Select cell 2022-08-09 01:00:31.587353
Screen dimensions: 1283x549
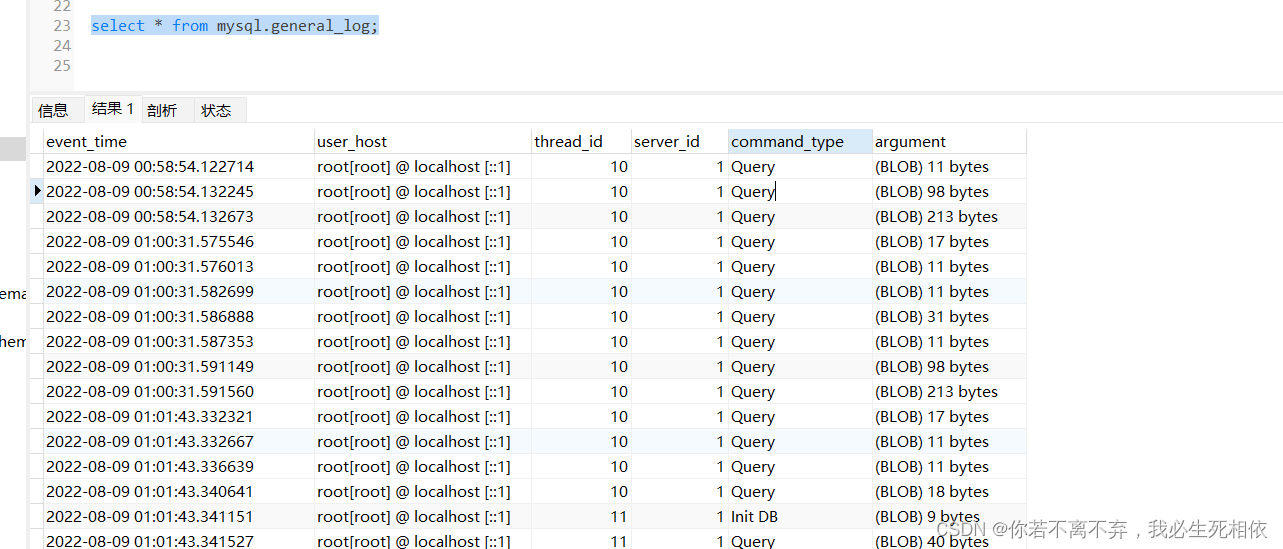pyautogui.click(x=179, y=341)
